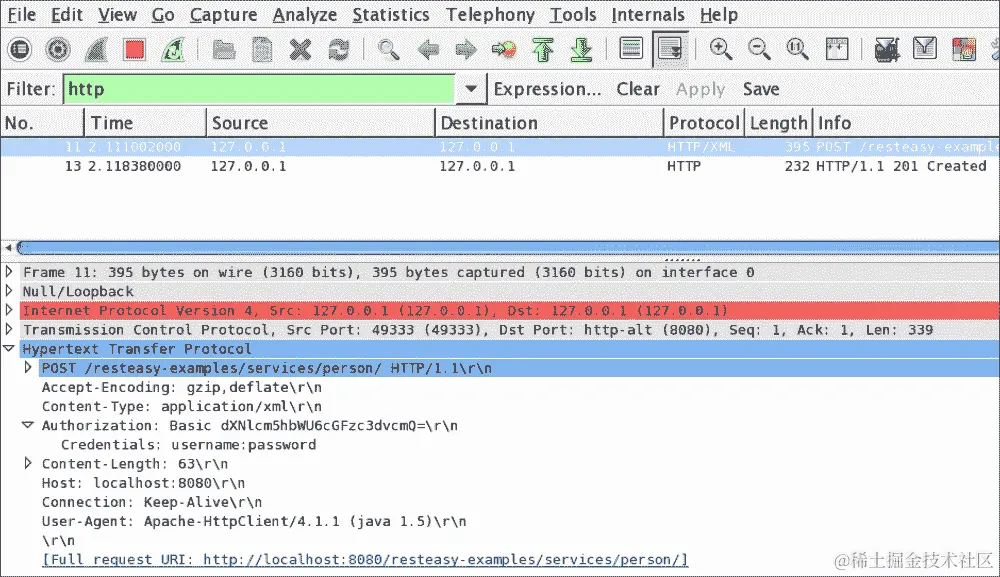Go forward in packet history arrow
The width and height of the screenshot is (1000, 577).
tap(466, 49)
